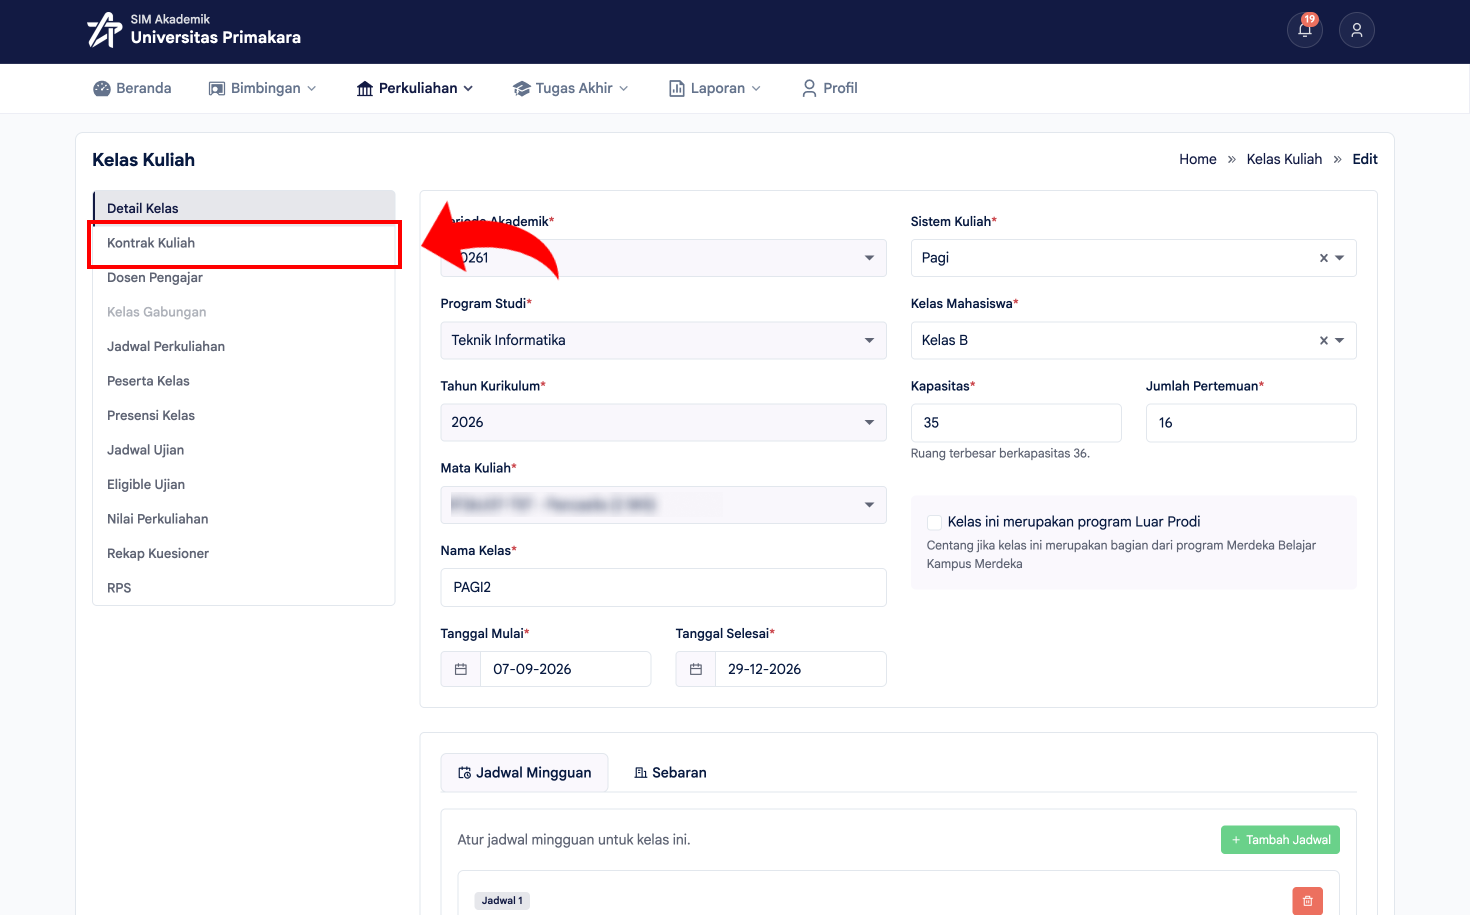The image size is (1470, 915).
Task: Click the Edit breadcrumb text
Action: (1365, 159)
